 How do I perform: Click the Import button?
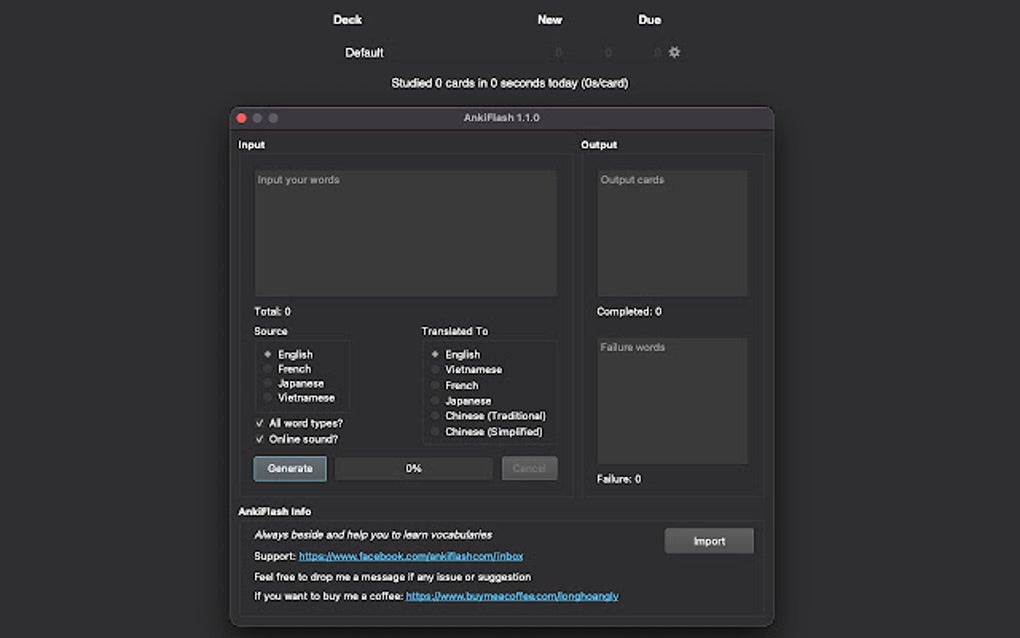[709, 540]
